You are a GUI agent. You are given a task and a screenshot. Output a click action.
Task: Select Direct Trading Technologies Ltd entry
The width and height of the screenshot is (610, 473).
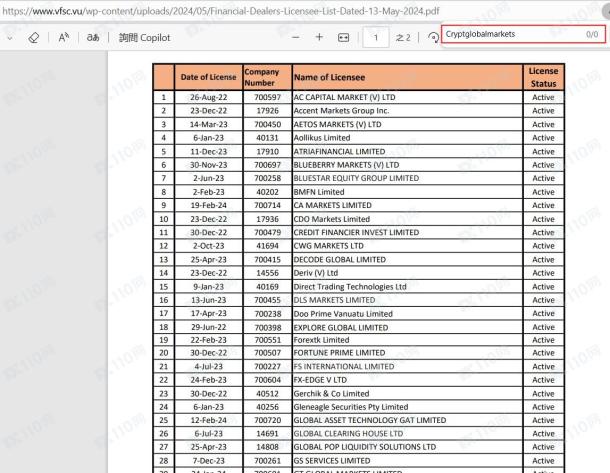pos(350,287)
